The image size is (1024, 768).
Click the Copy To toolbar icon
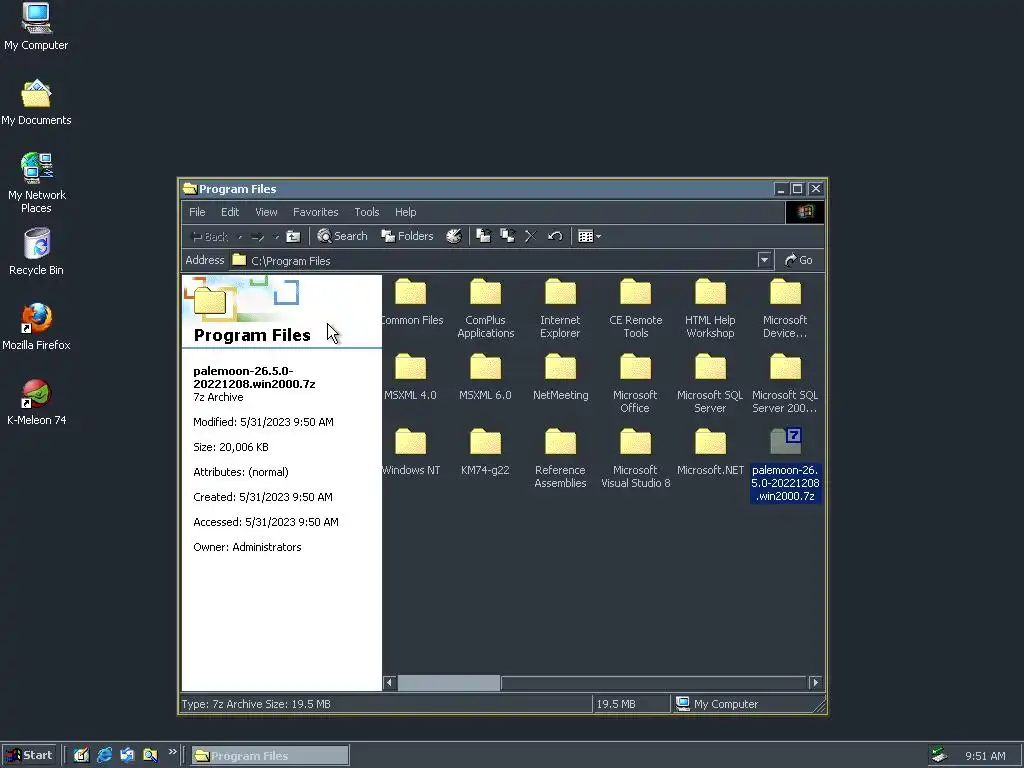pos(507,236)
